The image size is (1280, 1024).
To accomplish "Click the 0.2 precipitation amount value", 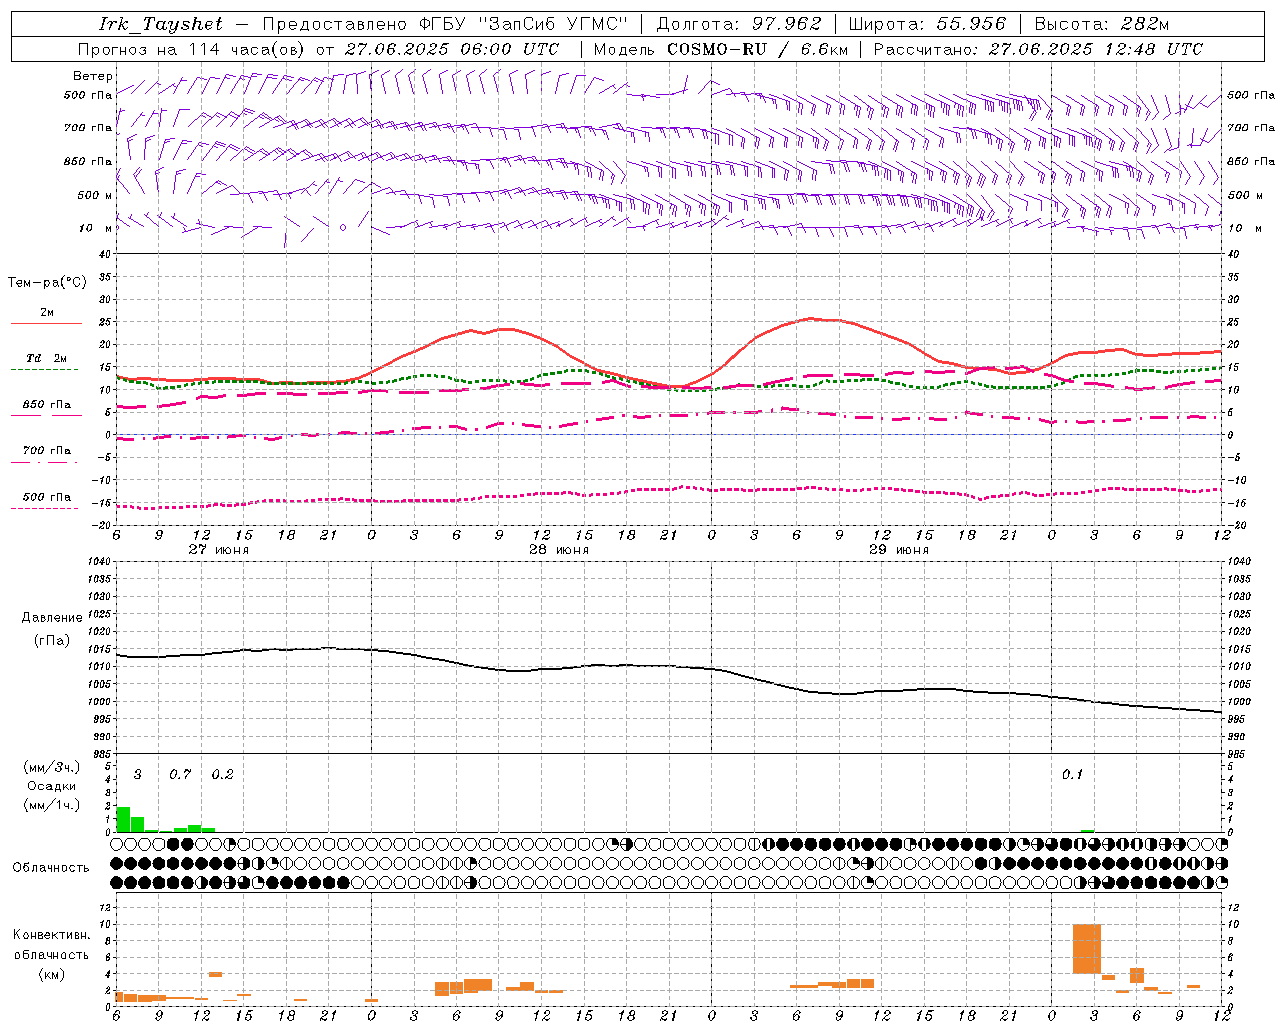I will pyautogui.click(x=222, y=775).
